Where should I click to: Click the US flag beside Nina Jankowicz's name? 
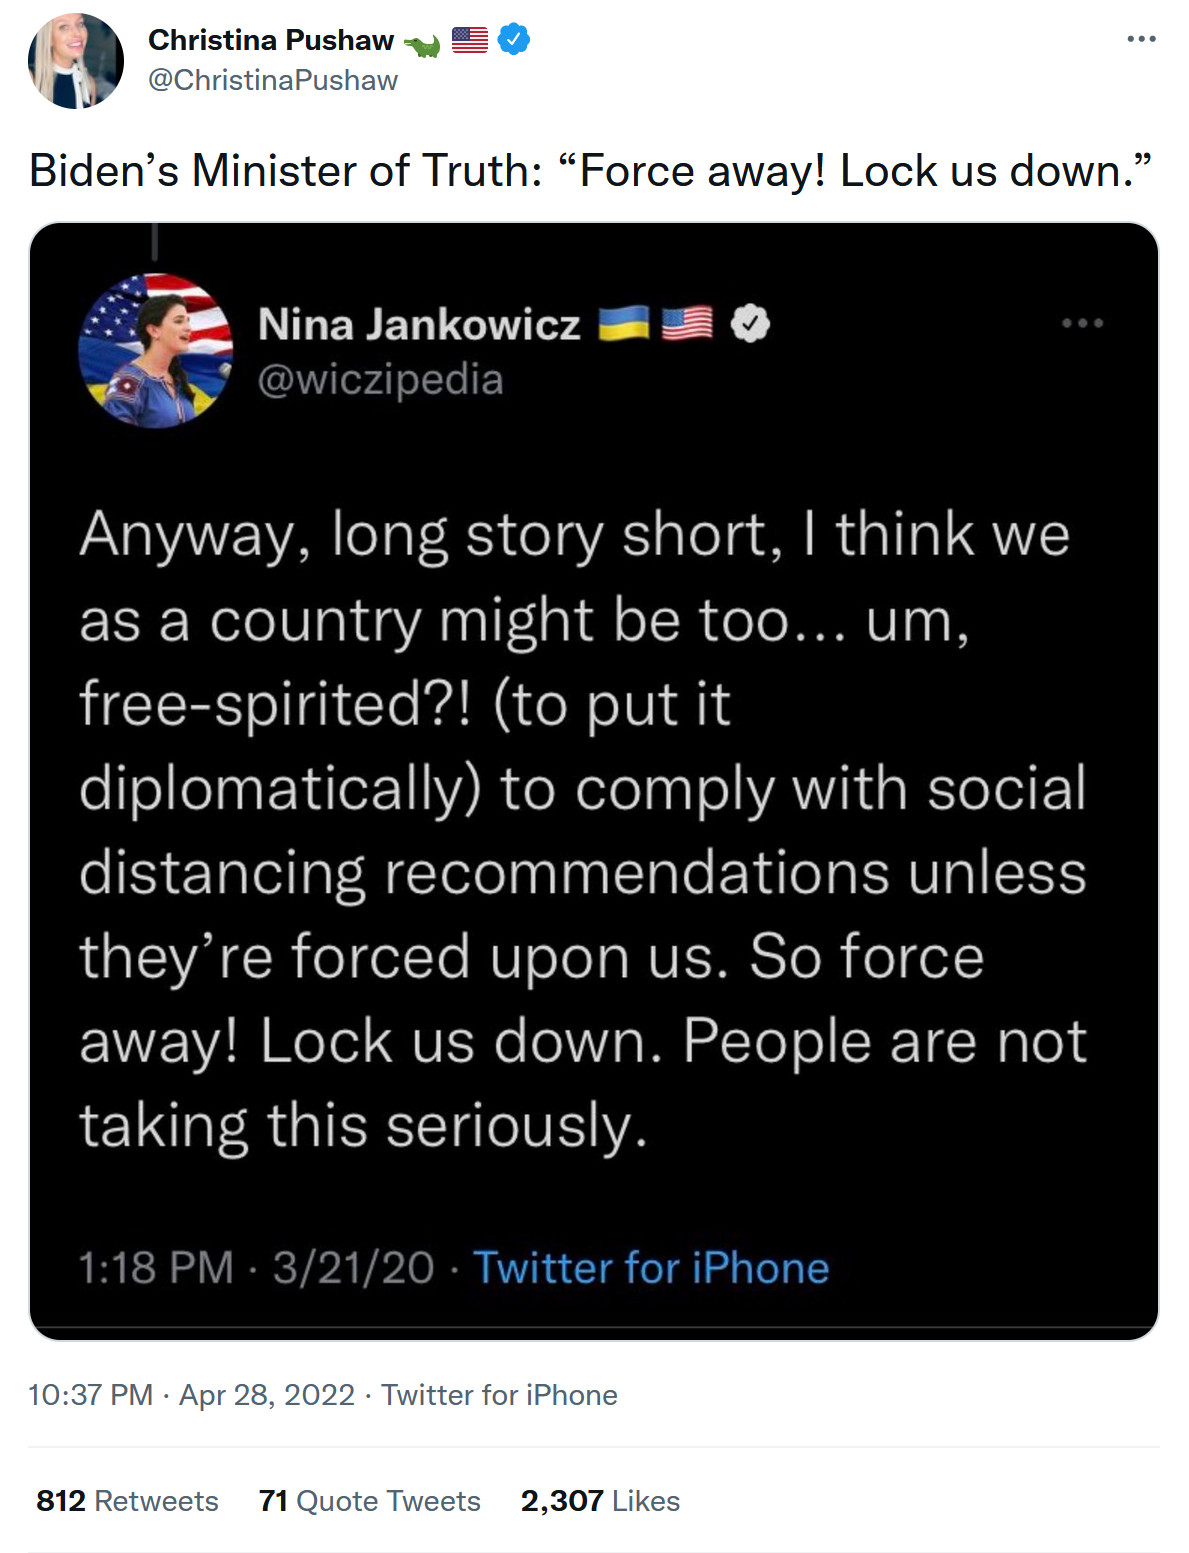[x=687, y=324]
